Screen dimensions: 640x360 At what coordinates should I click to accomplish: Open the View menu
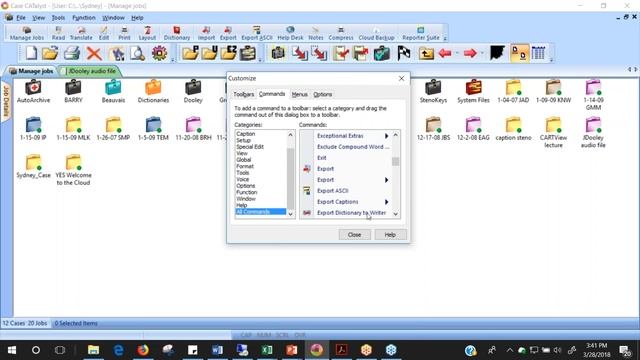[39, 18]
